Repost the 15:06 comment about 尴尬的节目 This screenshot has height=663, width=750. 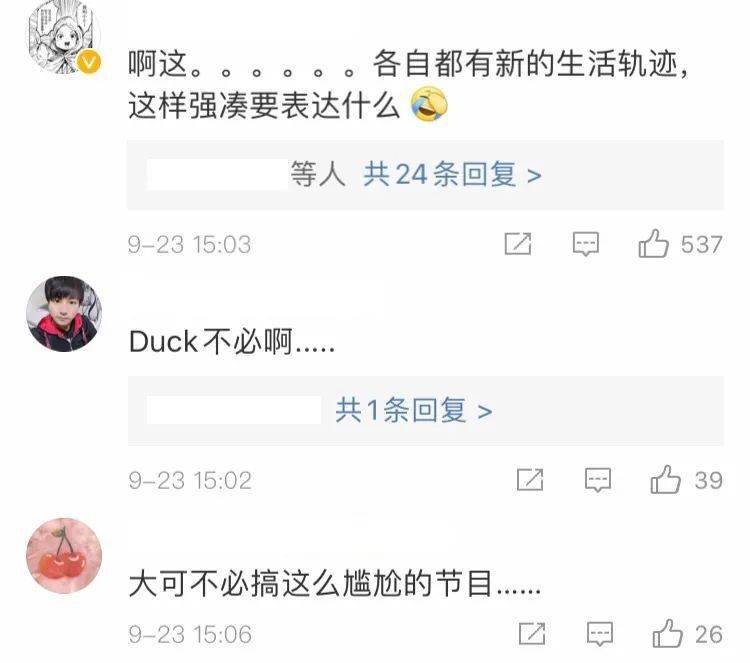pyautogui.click(x=532, y=633)
